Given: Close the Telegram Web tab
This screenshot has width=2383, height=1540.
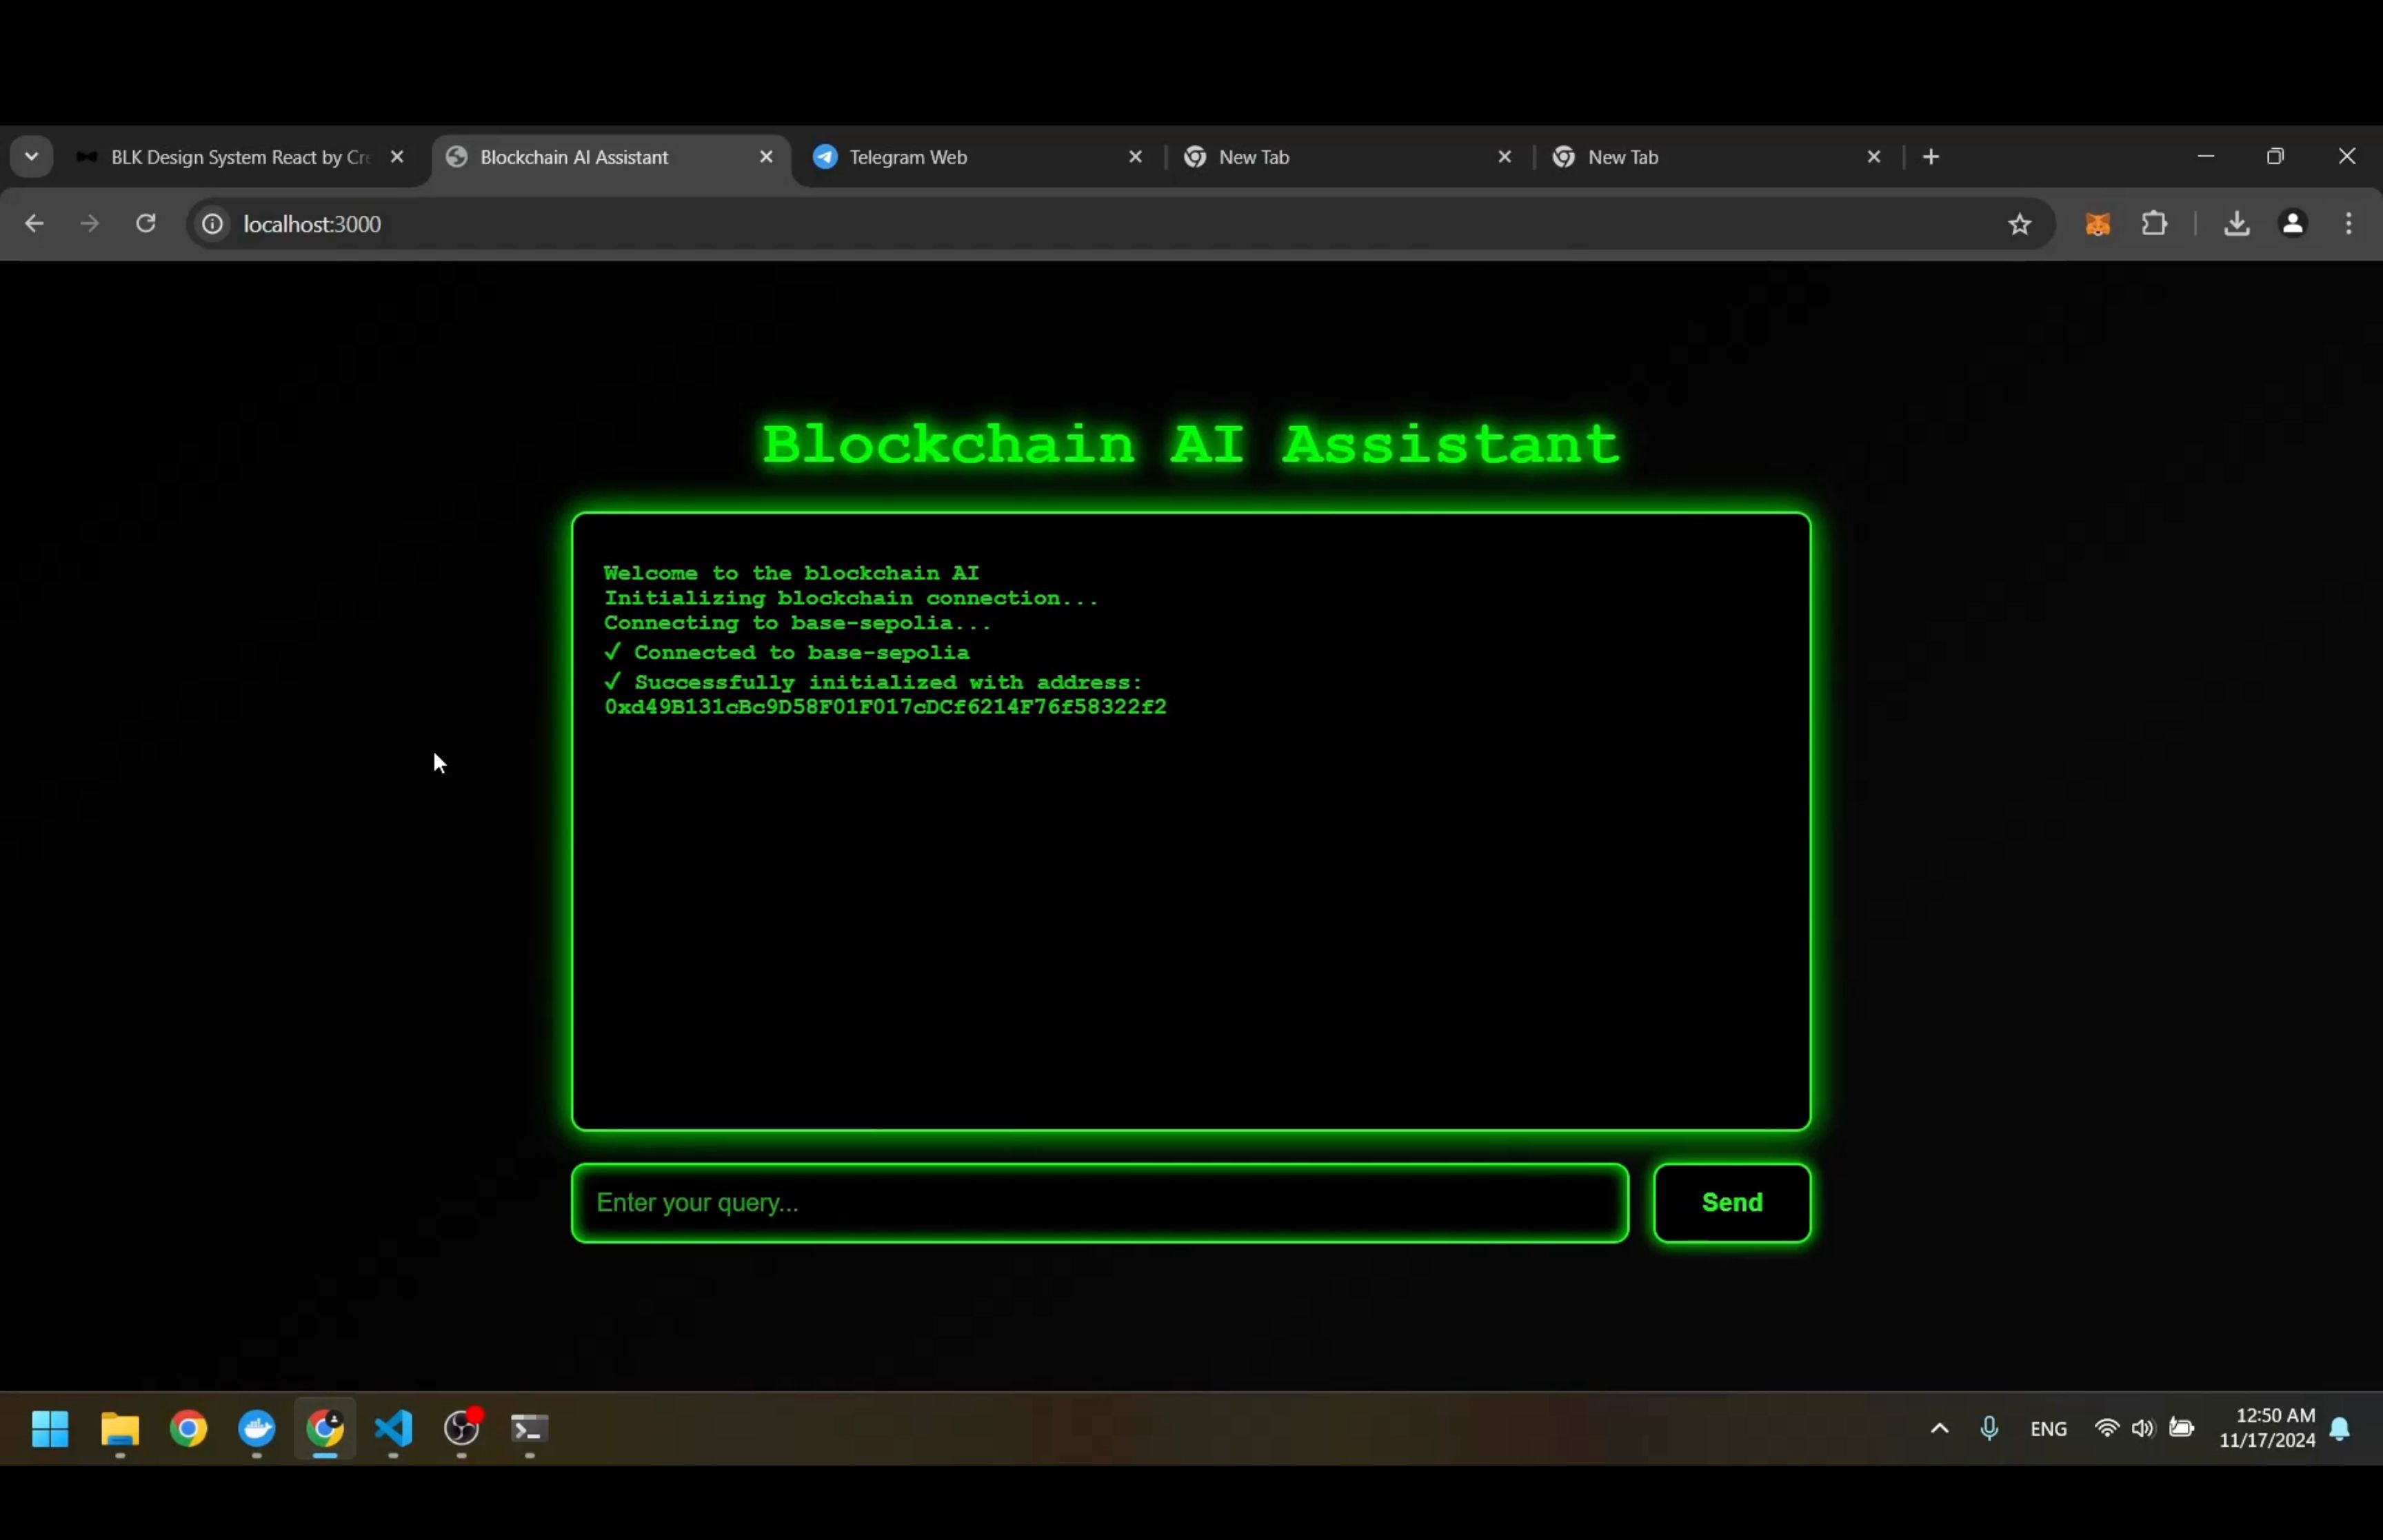Looking at the screenshot, I should pos(1135,157).
